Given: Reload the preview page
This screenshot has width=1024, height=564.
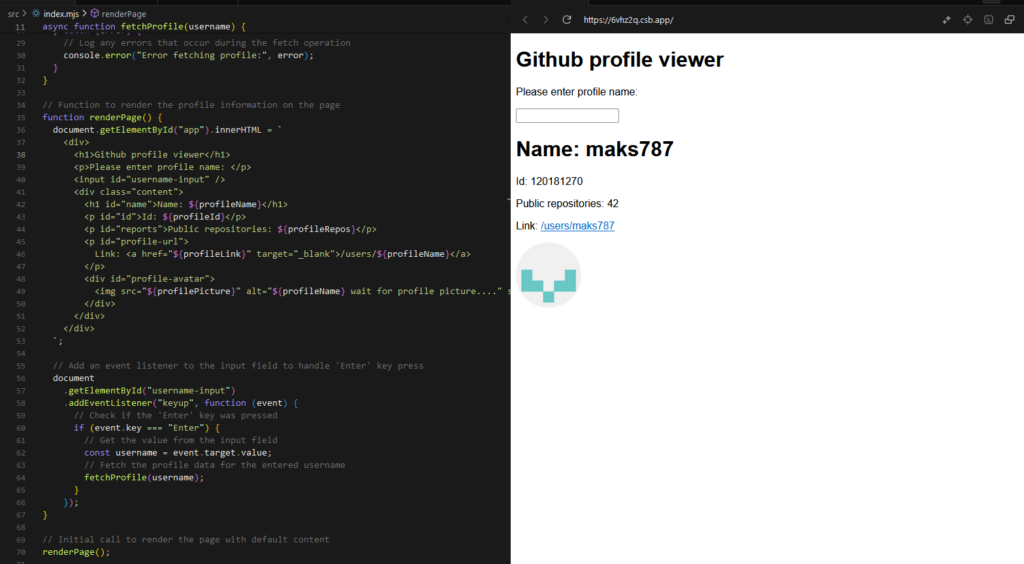Looking at the screenshot, I should click(567, 20).
